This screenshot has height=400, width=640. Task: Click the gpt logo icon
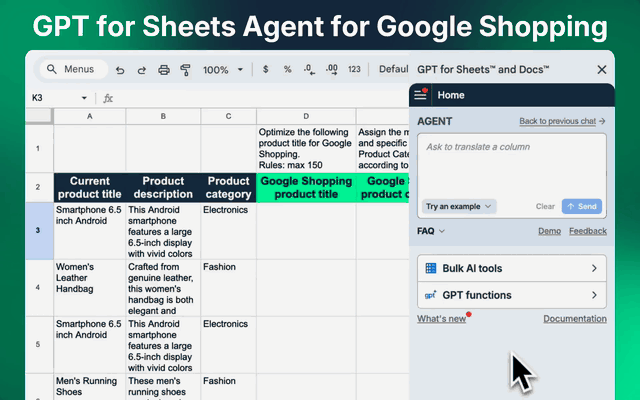coord(431,295)
